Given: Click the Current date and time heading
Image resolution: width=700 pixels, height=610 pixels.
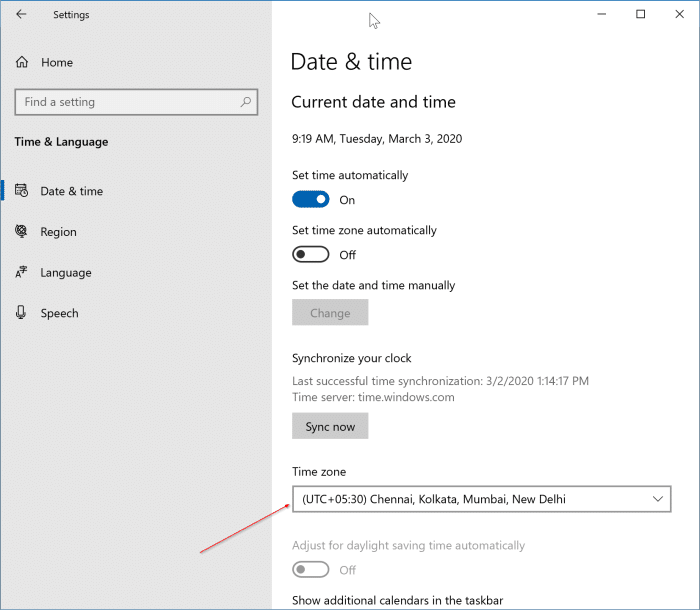Looking at the screenshot, I should point(373,102).
